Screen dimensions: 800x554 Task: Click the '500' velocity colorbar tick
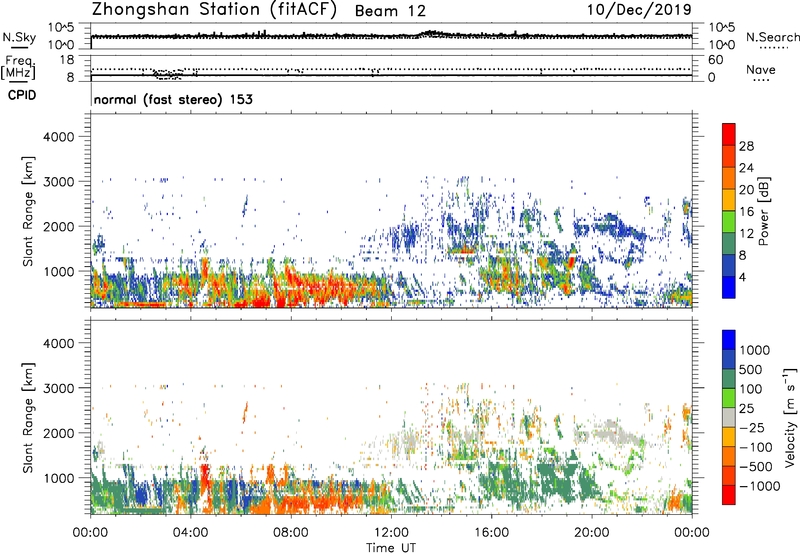coord(750,370)
